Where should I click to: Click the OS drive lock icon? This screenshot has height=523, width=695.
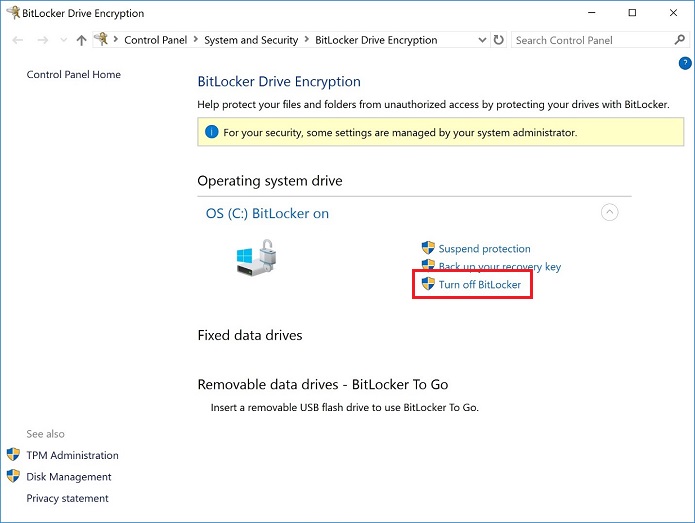click(256, 258)
